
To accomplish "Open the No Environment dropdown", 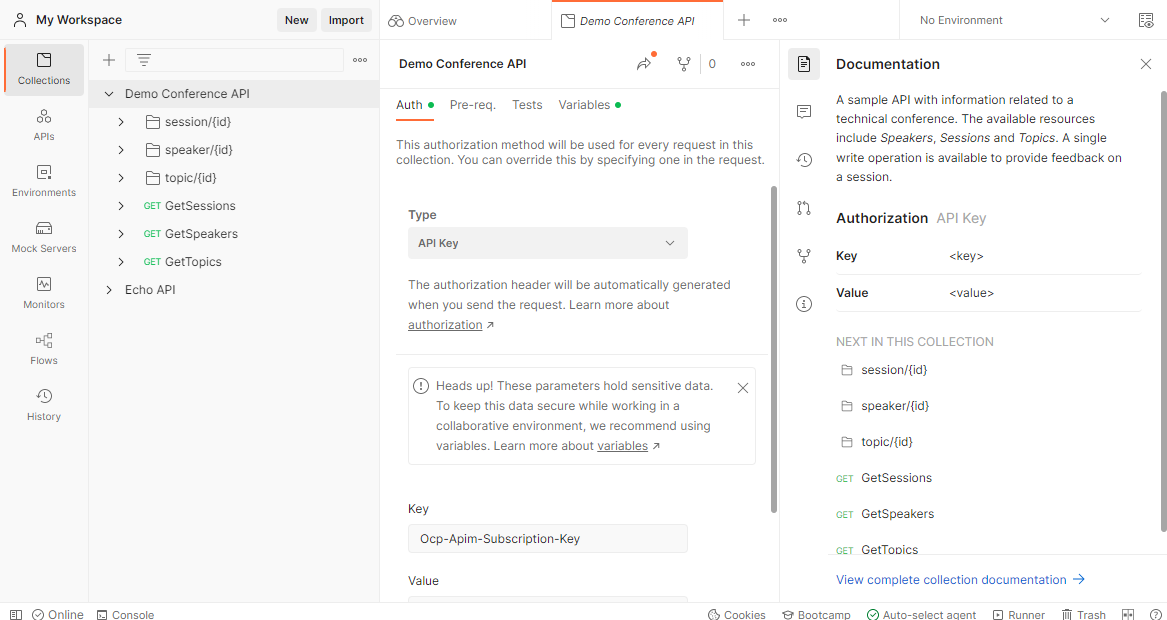I will [x=1014, y=20].
